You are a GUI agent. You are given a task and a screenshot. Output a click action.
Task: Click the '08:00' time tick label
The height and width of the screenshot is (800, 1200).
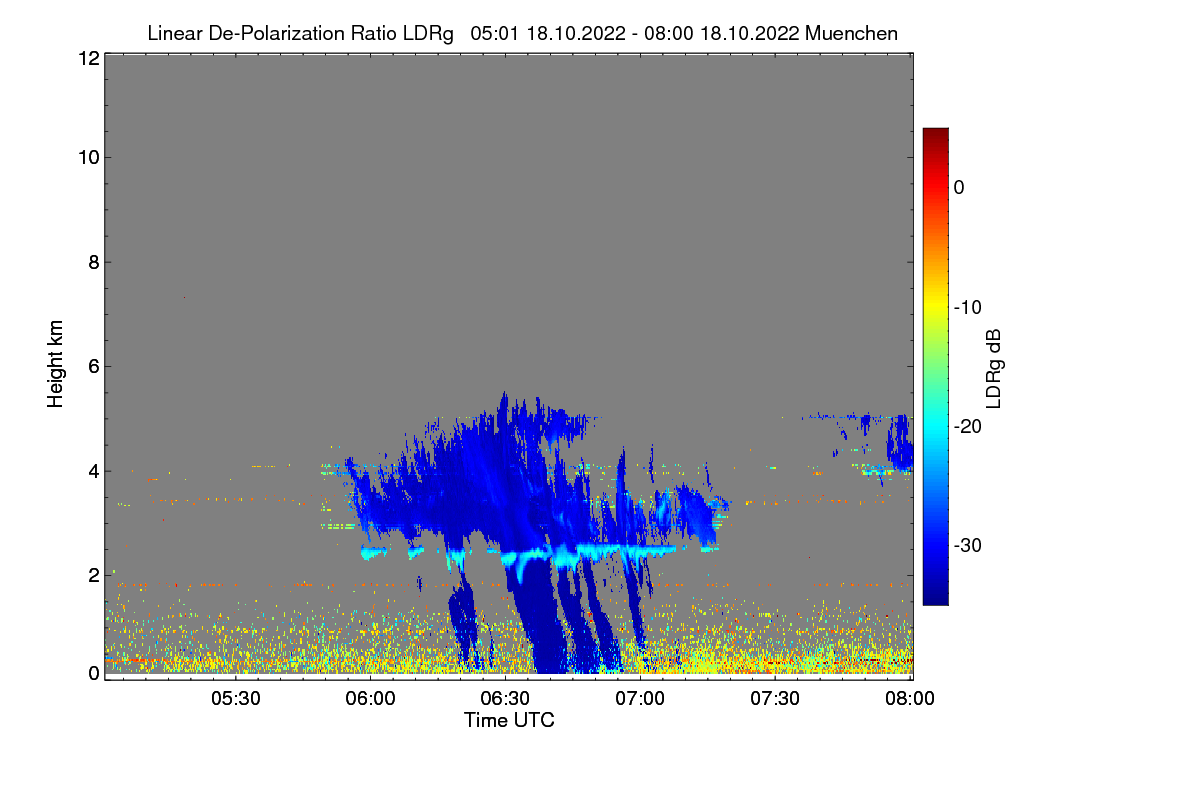[x=909, y=699]
